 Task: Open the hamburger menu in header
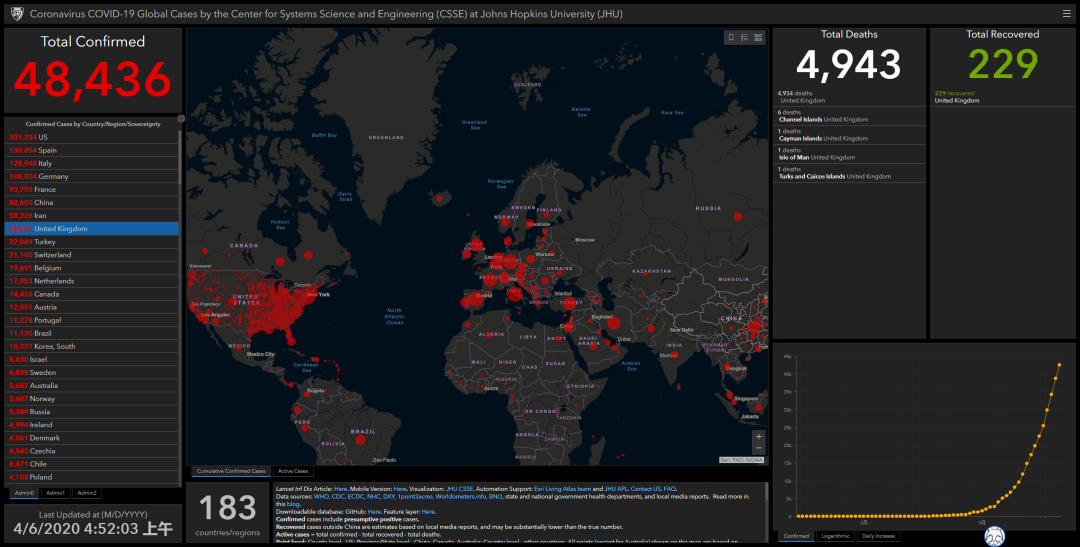click(x=1067, y=14)
